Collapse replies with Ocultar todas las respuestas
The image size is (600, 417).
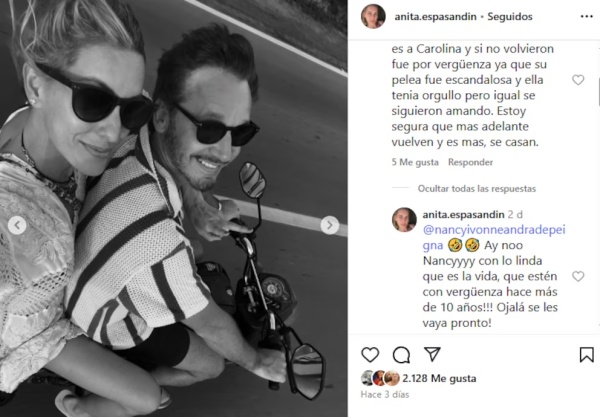tap(477, 189)
